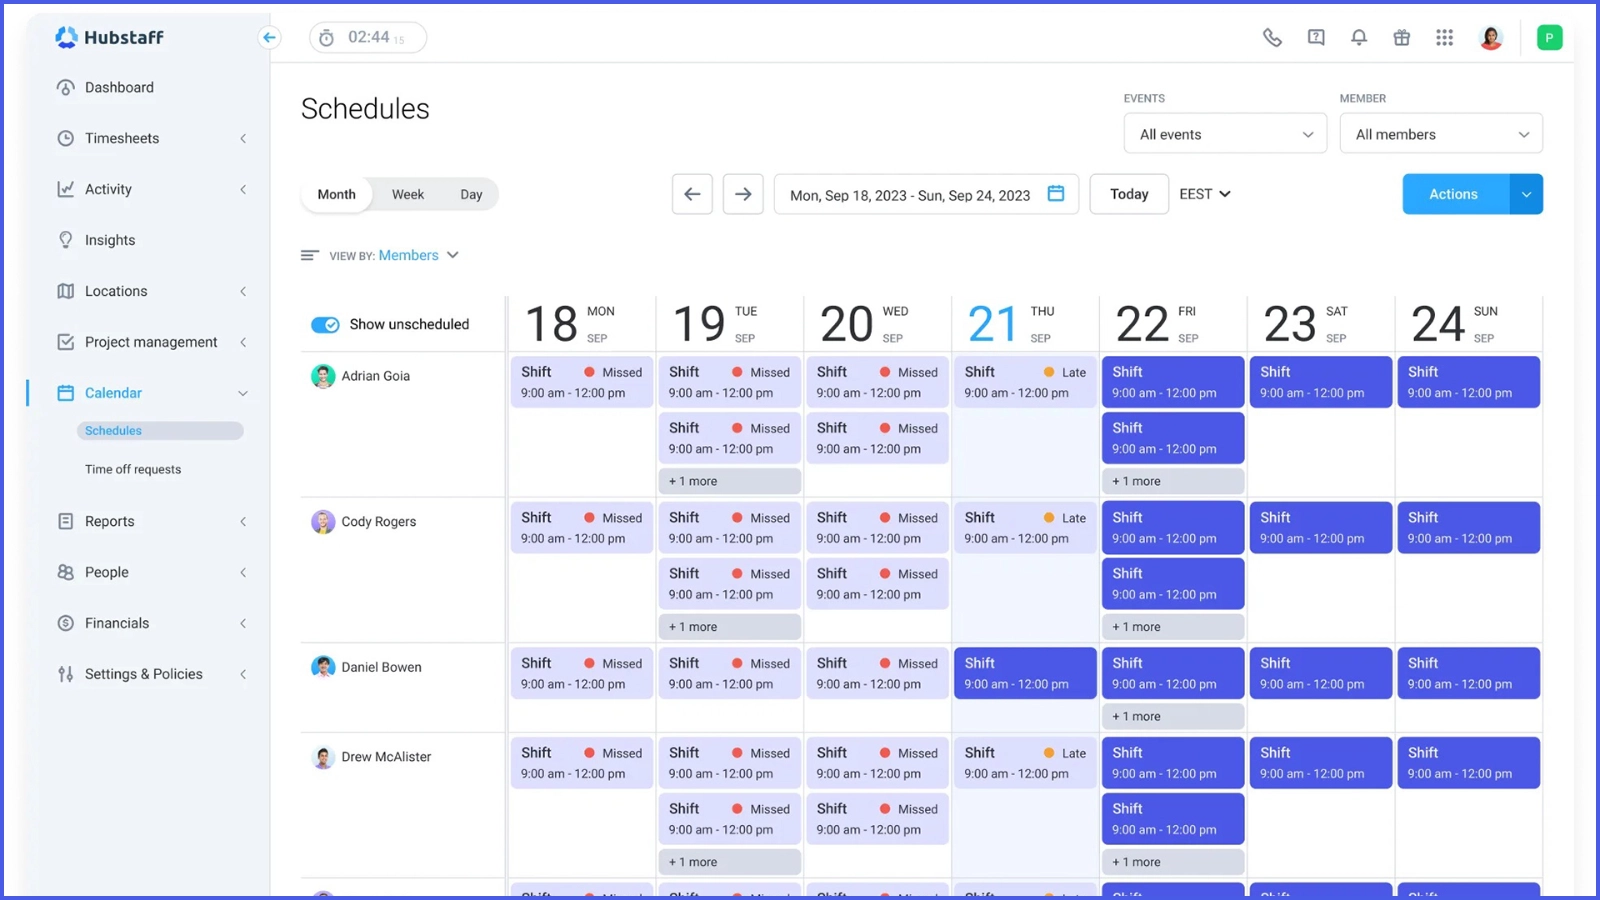Open the apps grid icon
The image size is (1600, 900).
[1445, 37]
